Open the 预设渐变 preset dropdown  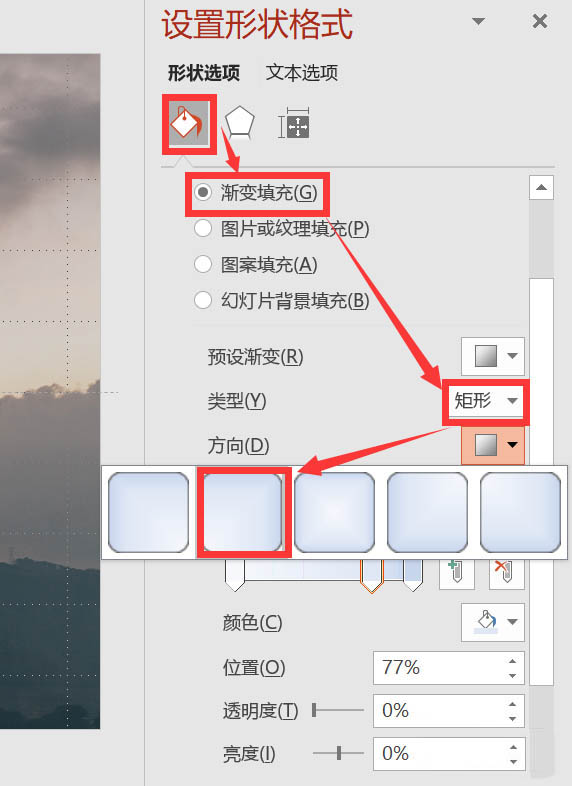coord(493,356)
